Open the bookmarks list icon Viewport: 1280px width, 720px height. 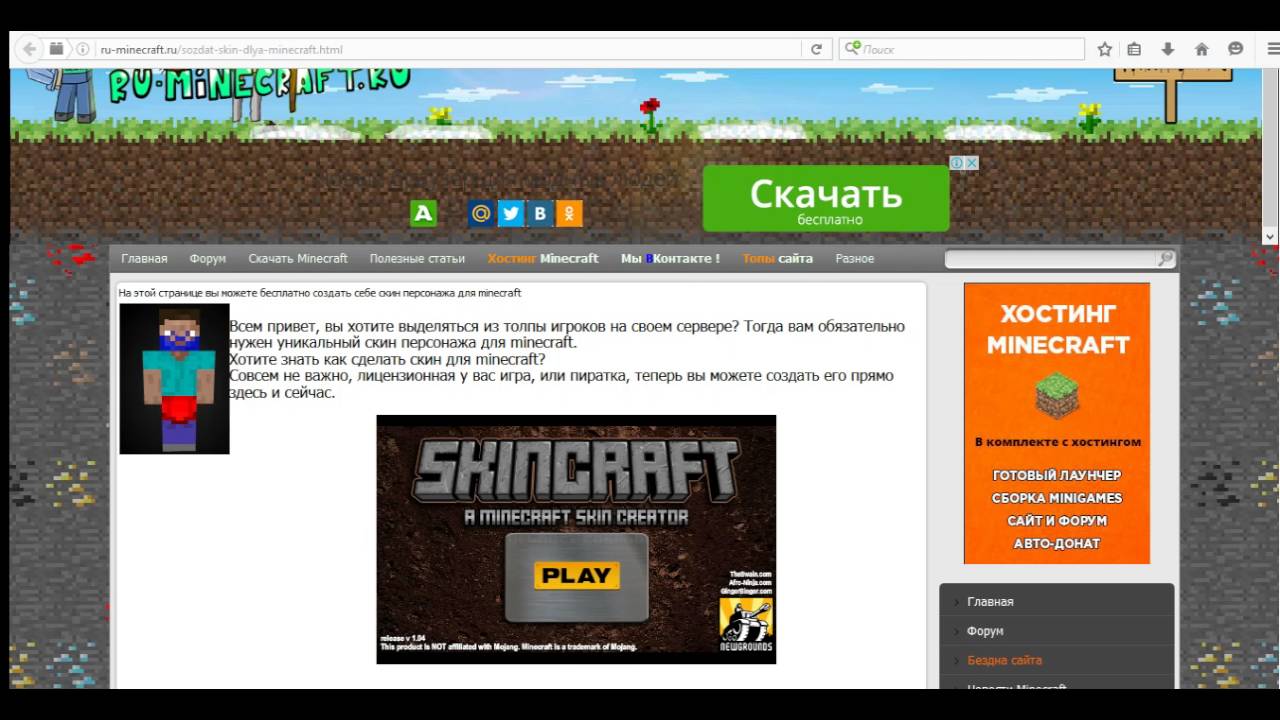(x=1134, y=49)
